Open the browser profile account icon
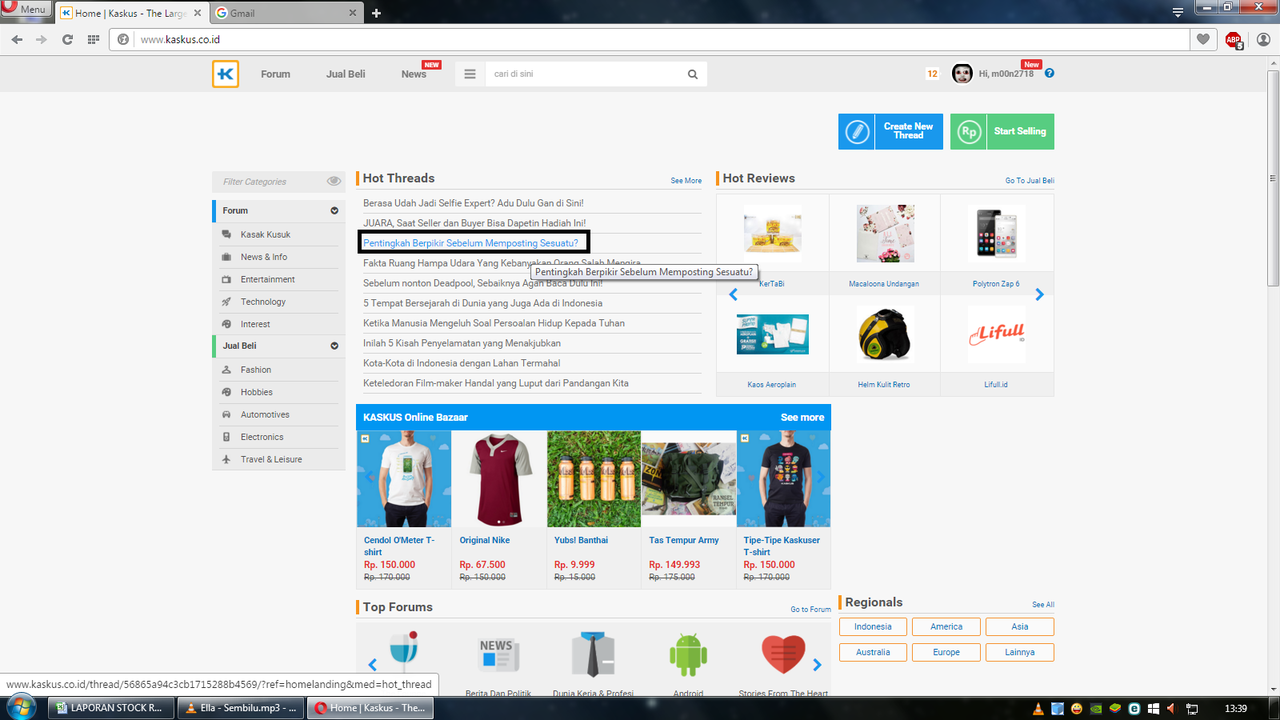 [1263, 39]
